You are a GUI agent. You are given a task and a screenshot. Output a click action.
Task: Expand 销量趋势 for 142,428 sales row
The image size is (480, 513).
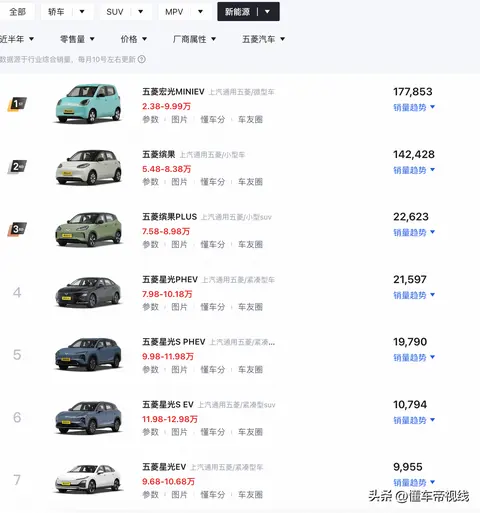point(414,170)
